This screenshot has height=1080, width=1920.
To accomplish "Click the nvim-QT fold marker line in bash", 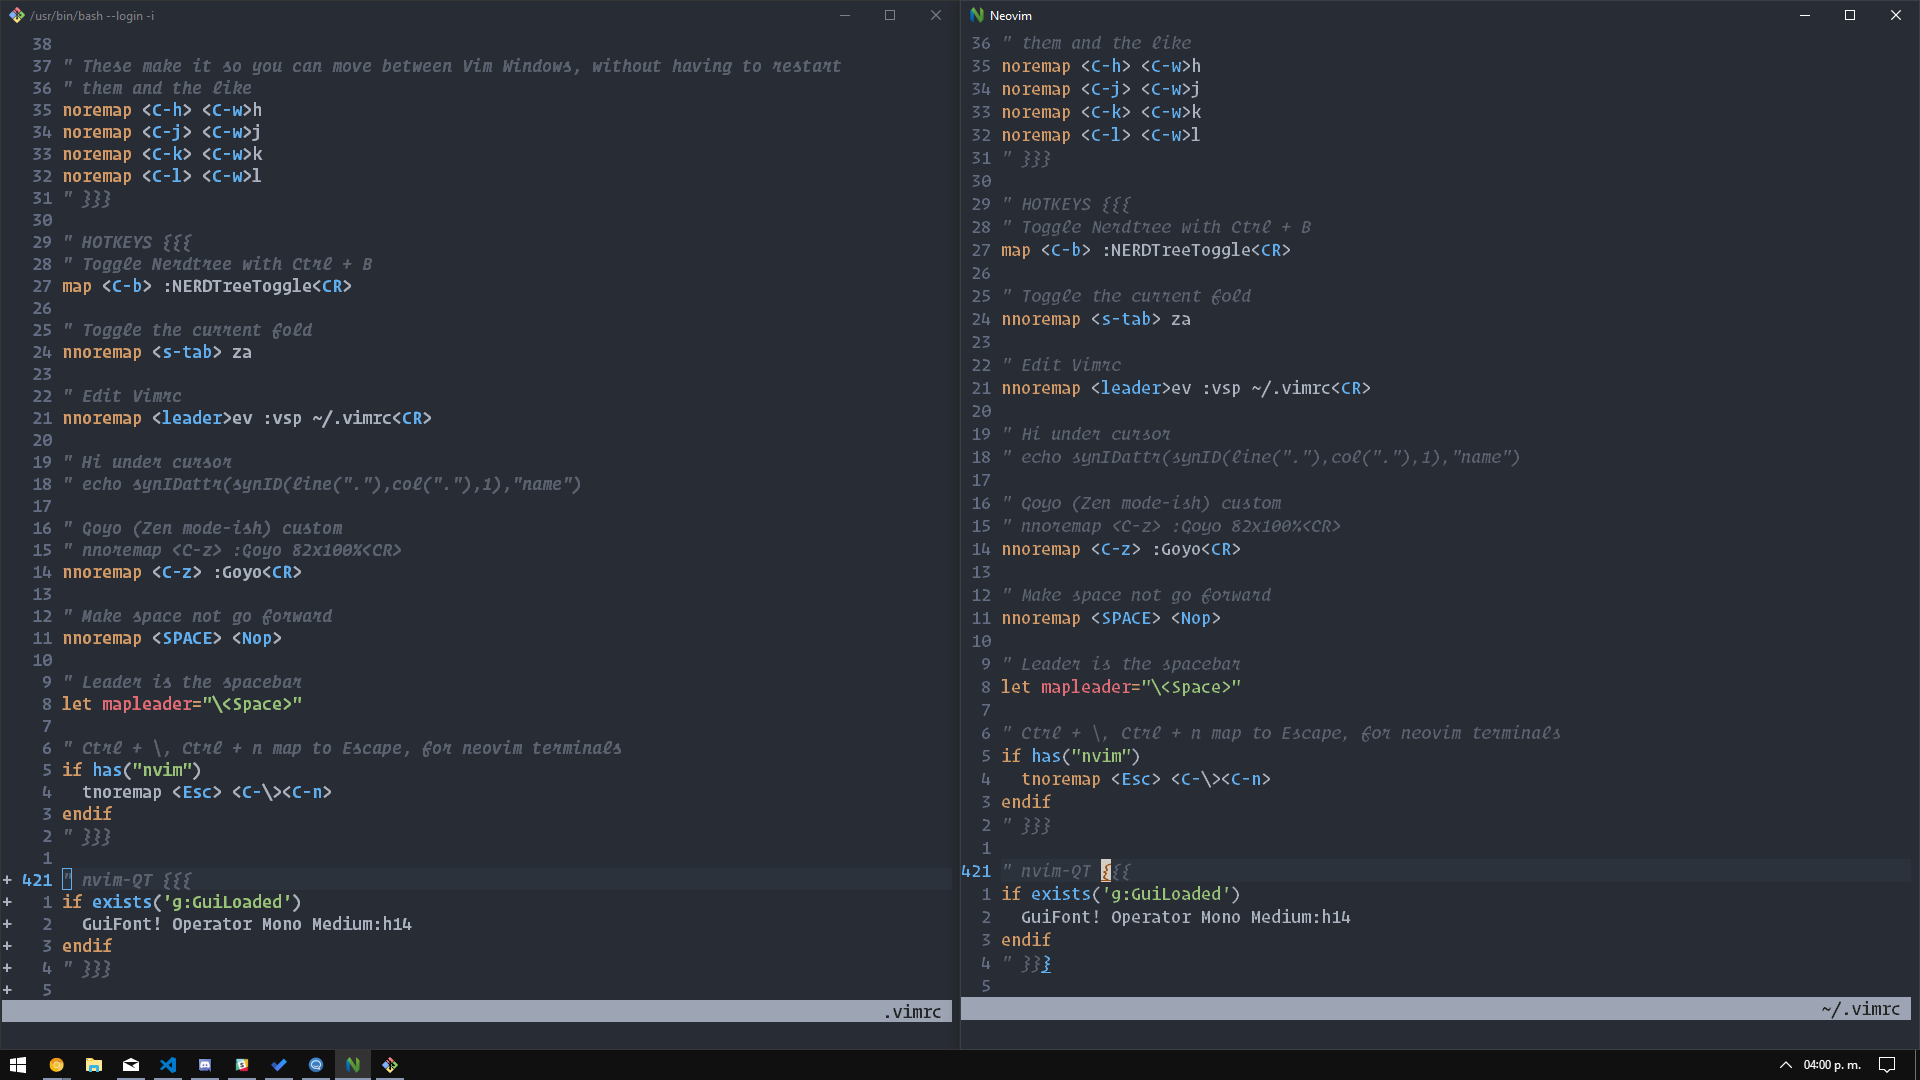I will pos(127,880).
